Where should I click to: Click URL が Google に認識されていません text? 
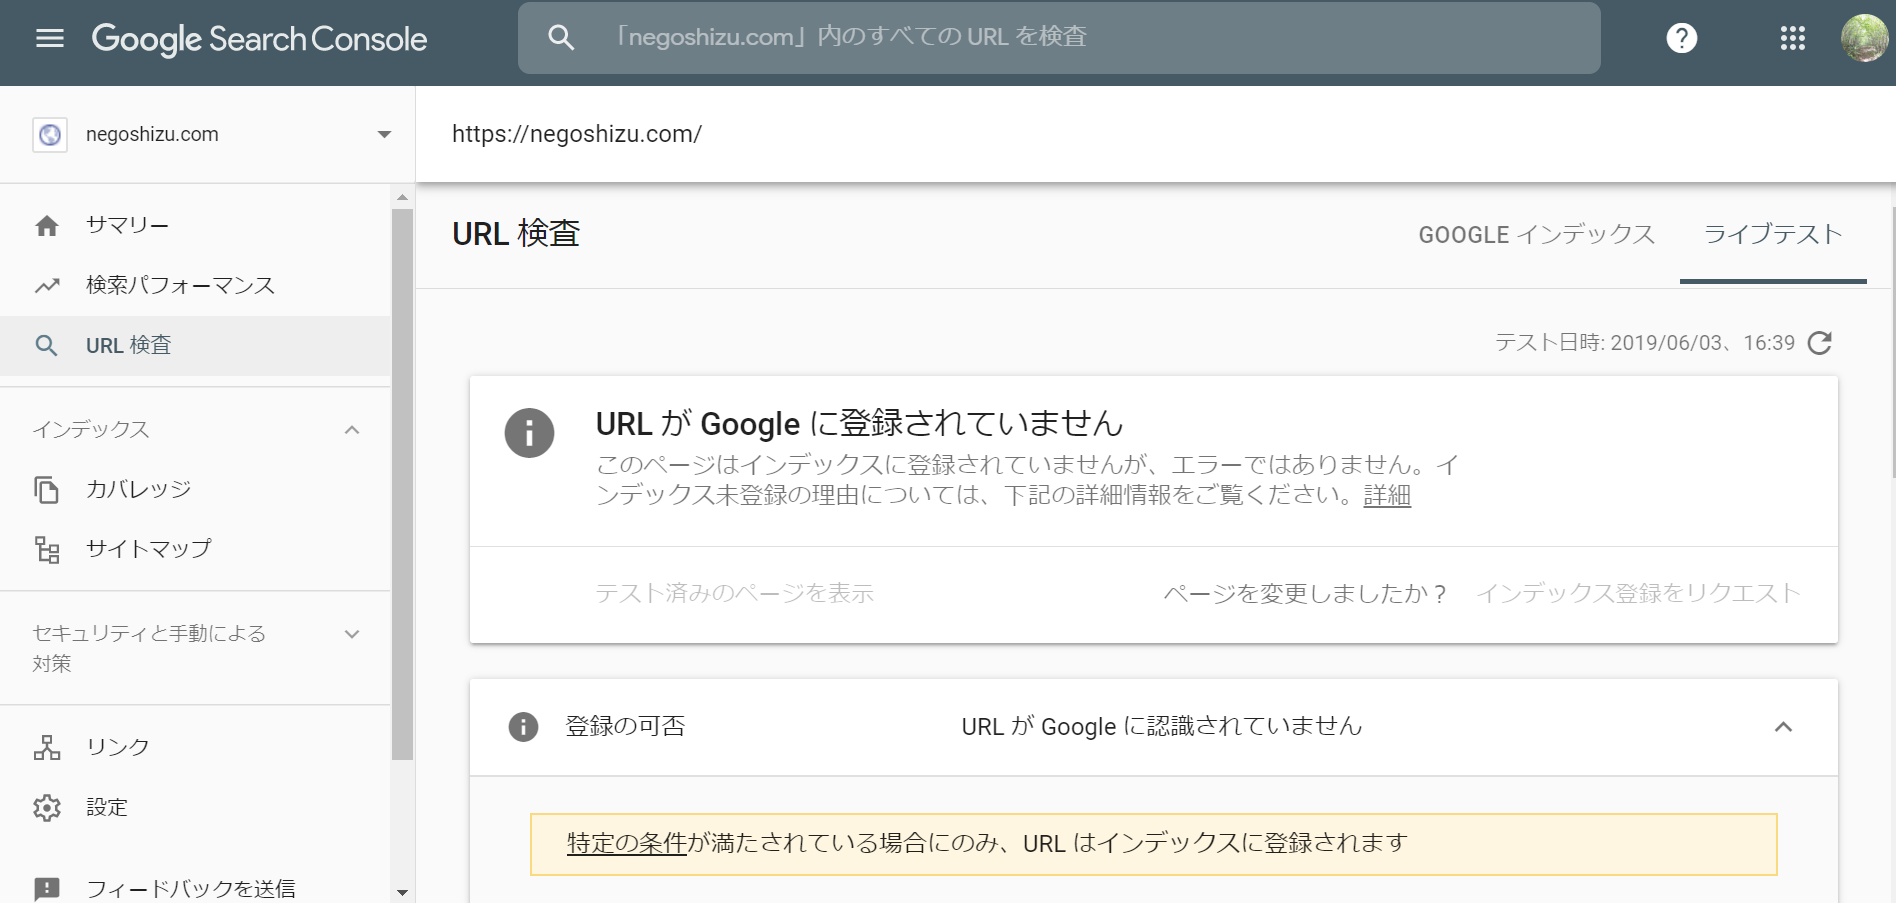click(1161, 727)
